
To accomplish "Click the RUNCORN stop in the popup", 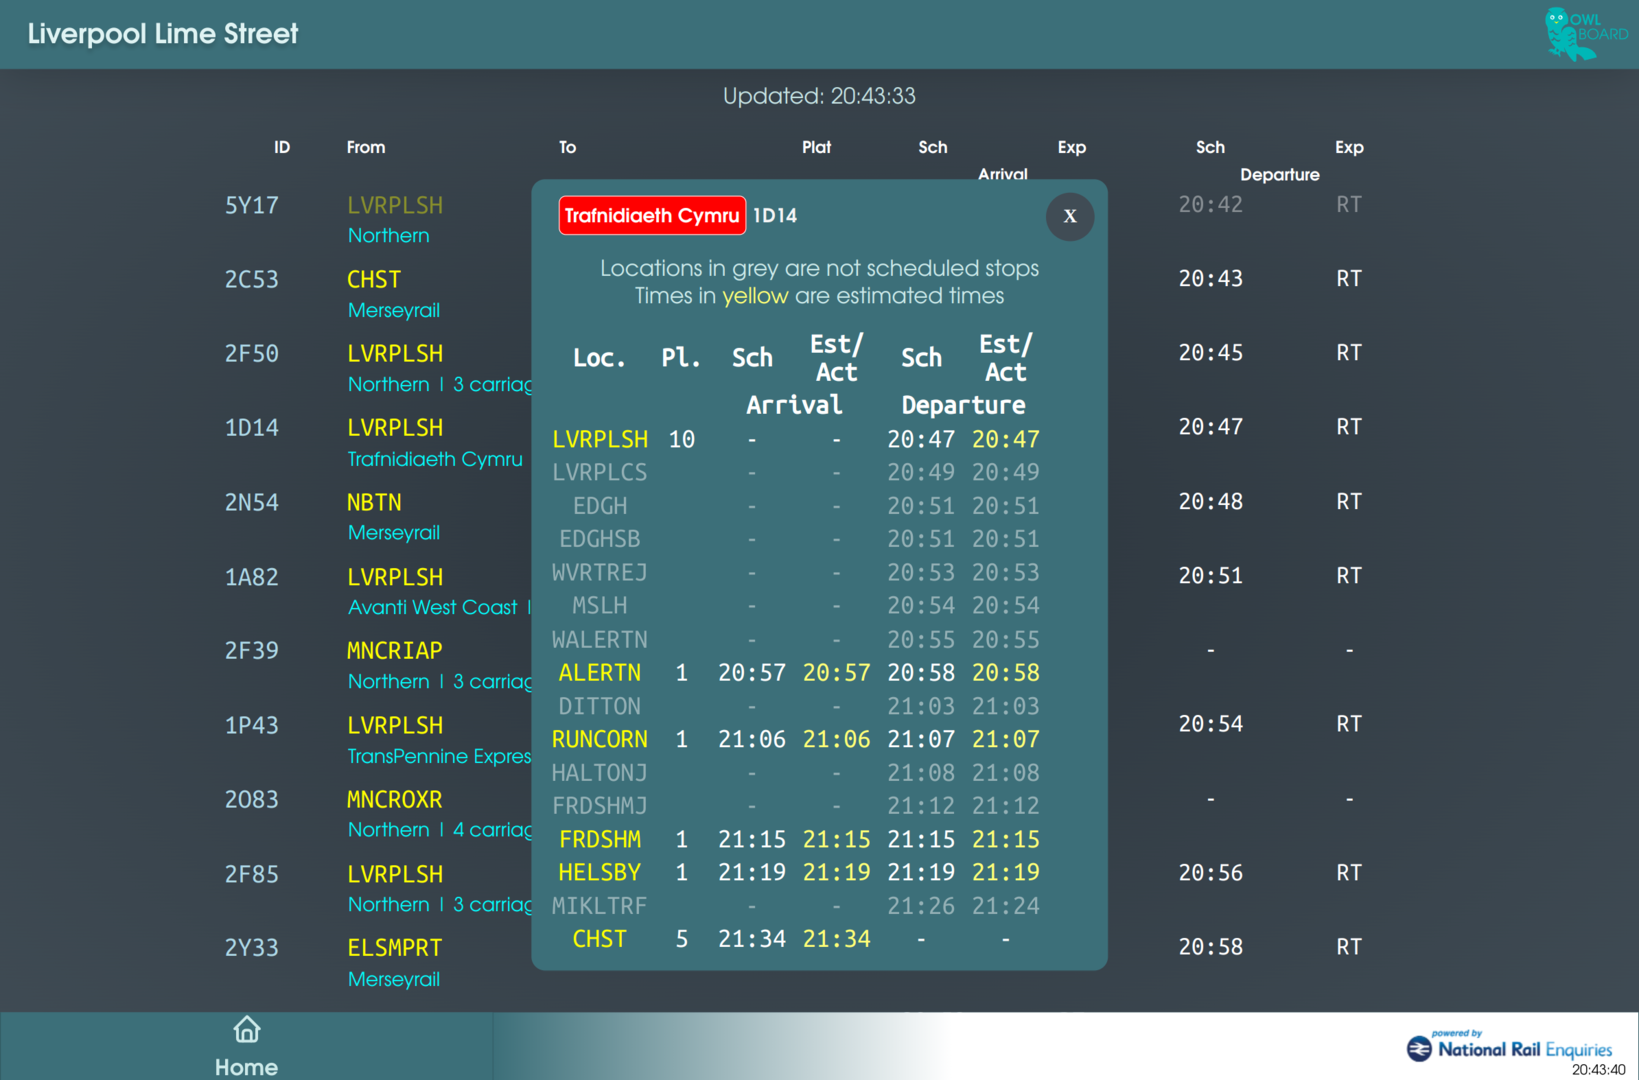I will tap(599, 739).
